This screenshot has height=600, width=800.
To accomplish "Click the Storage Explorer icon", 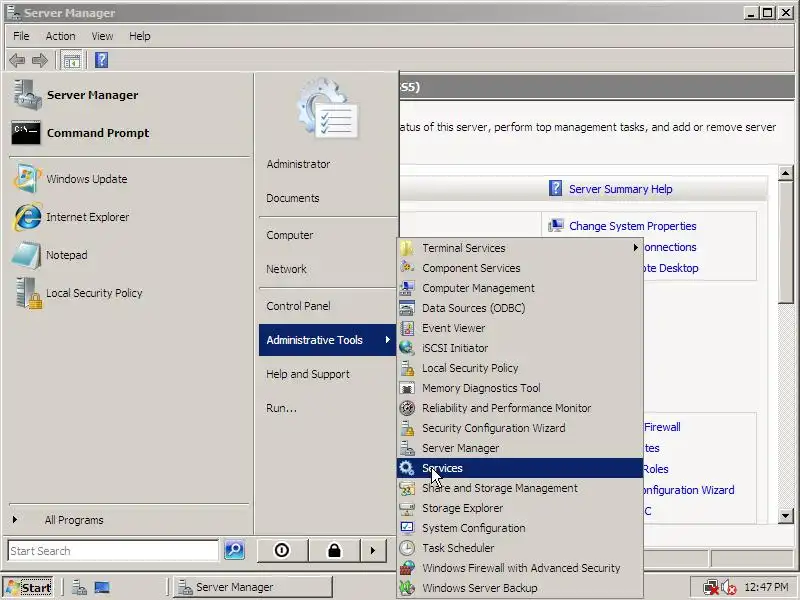I will [407, 508].
